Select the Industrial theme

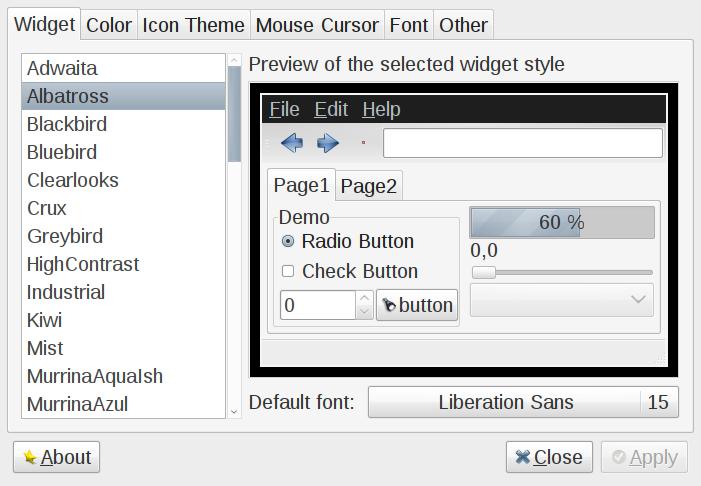pos(123,292)
